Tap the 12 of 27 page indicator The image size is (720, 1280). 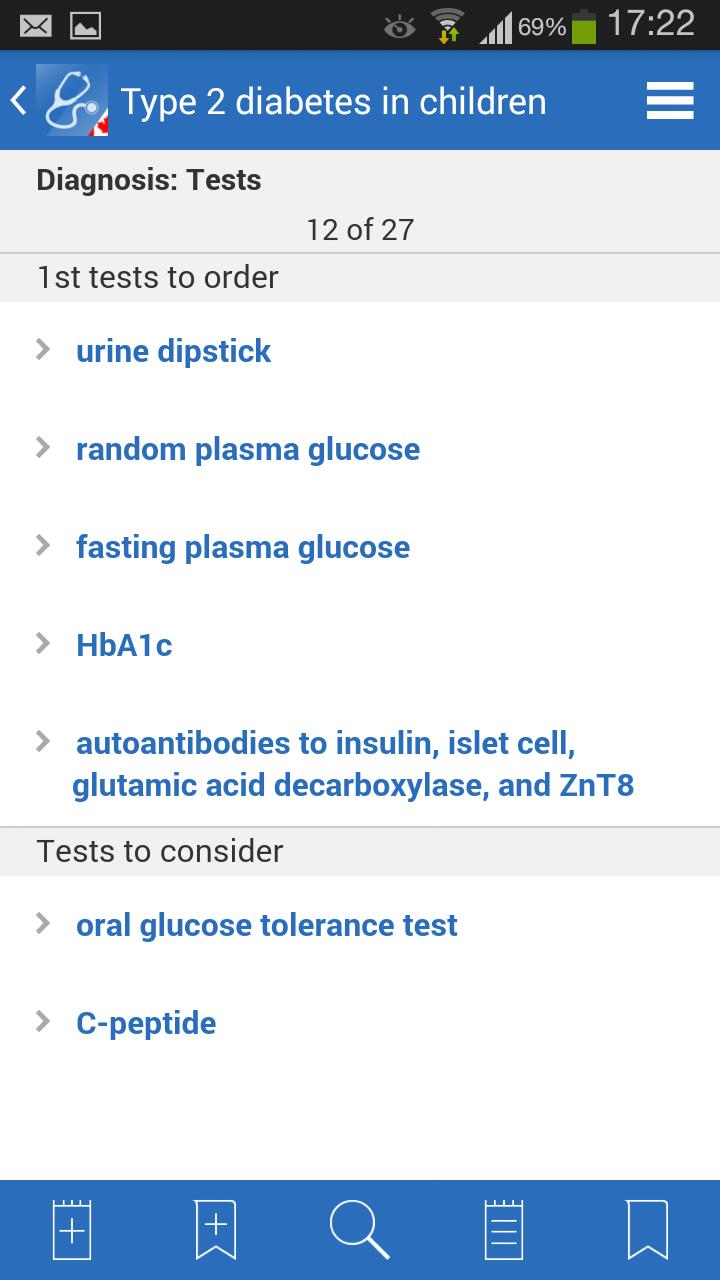point(359,230)
